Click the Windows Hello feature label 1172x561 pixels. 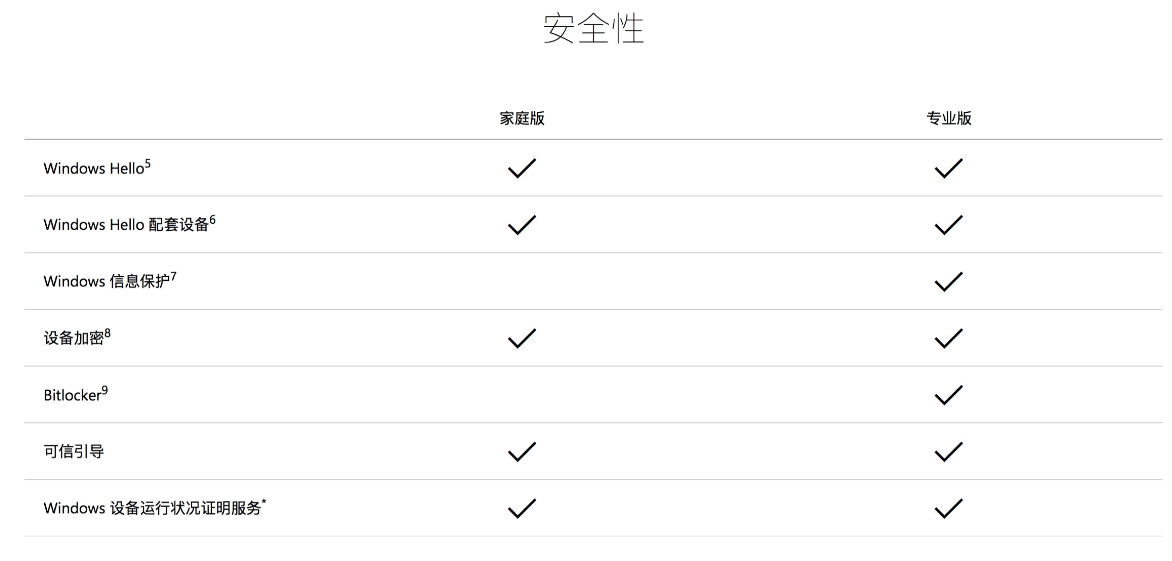click(x=93, y=169)
